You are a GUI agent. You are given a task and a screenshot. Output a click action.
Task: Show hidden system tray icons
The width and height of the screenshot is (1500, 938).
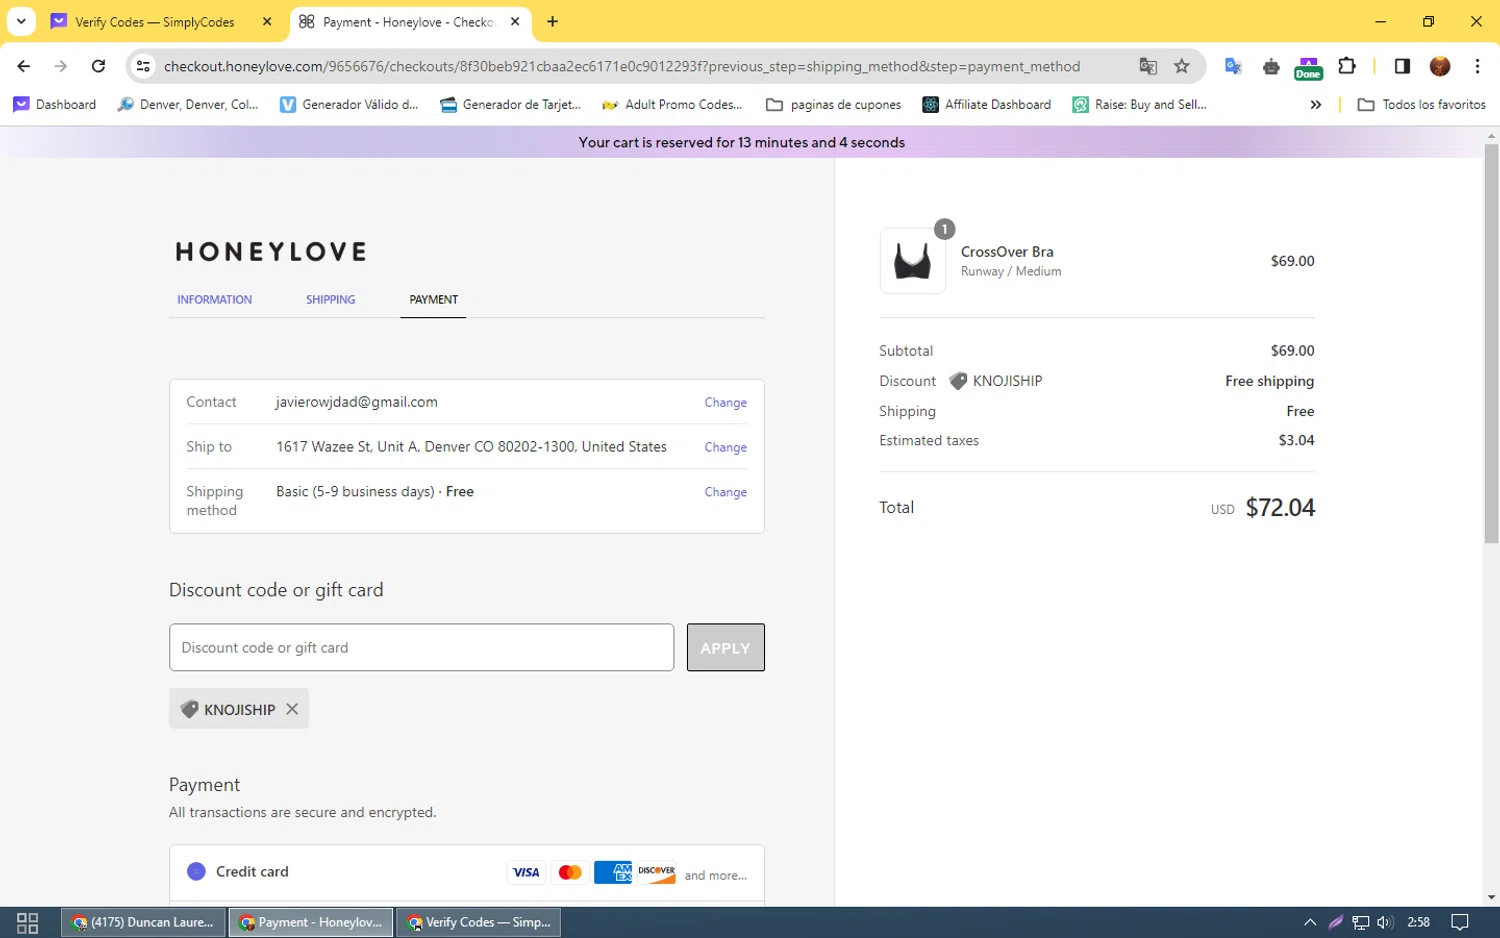[x=1310, y=922]
